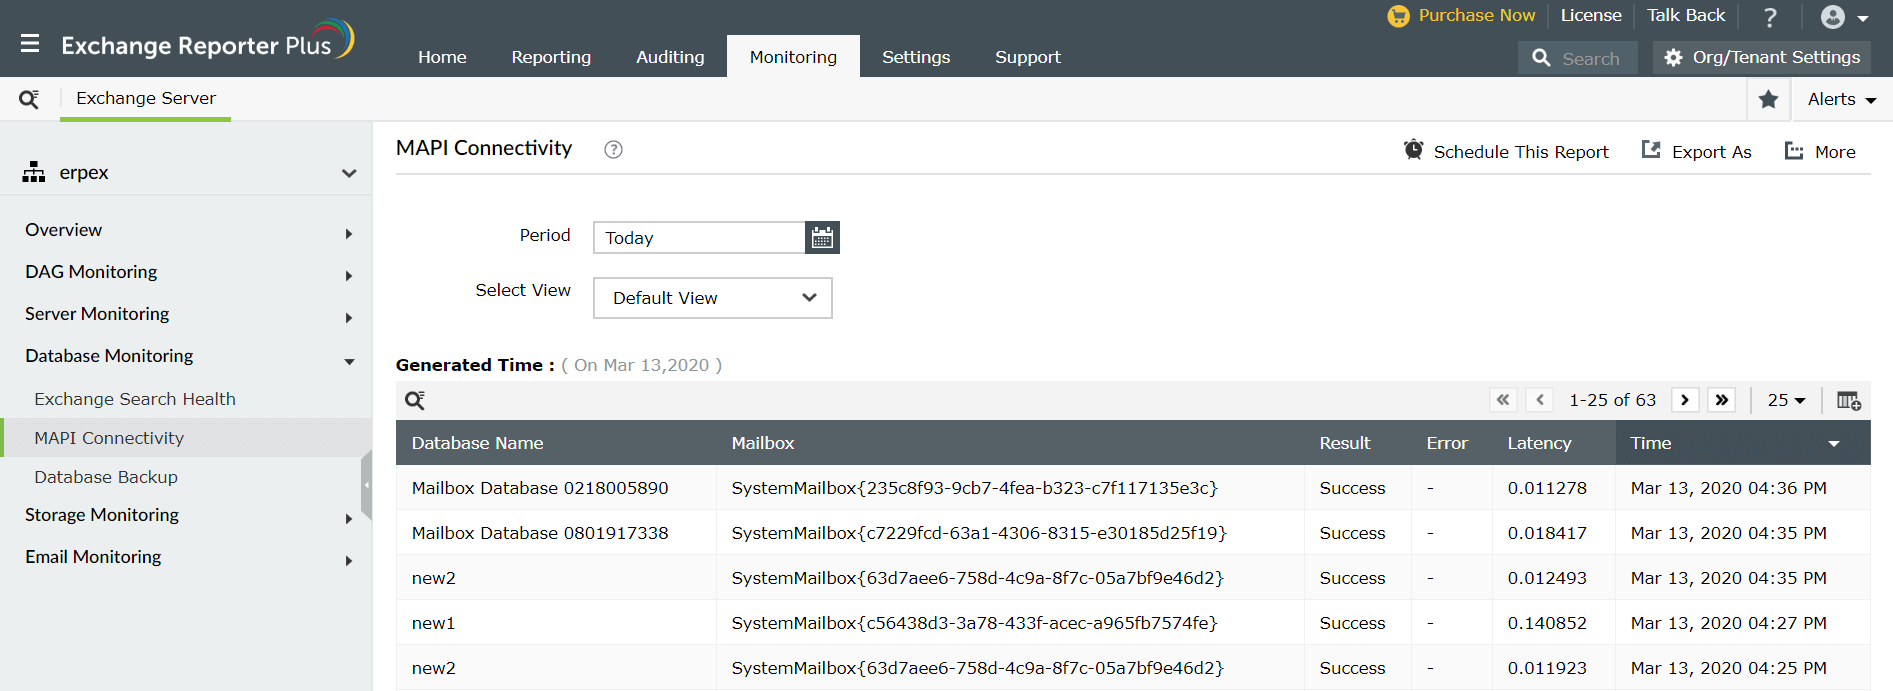Click the calendar icon beside Period
This screenshot has height=691, width=1893.
[x=822, y=238]
